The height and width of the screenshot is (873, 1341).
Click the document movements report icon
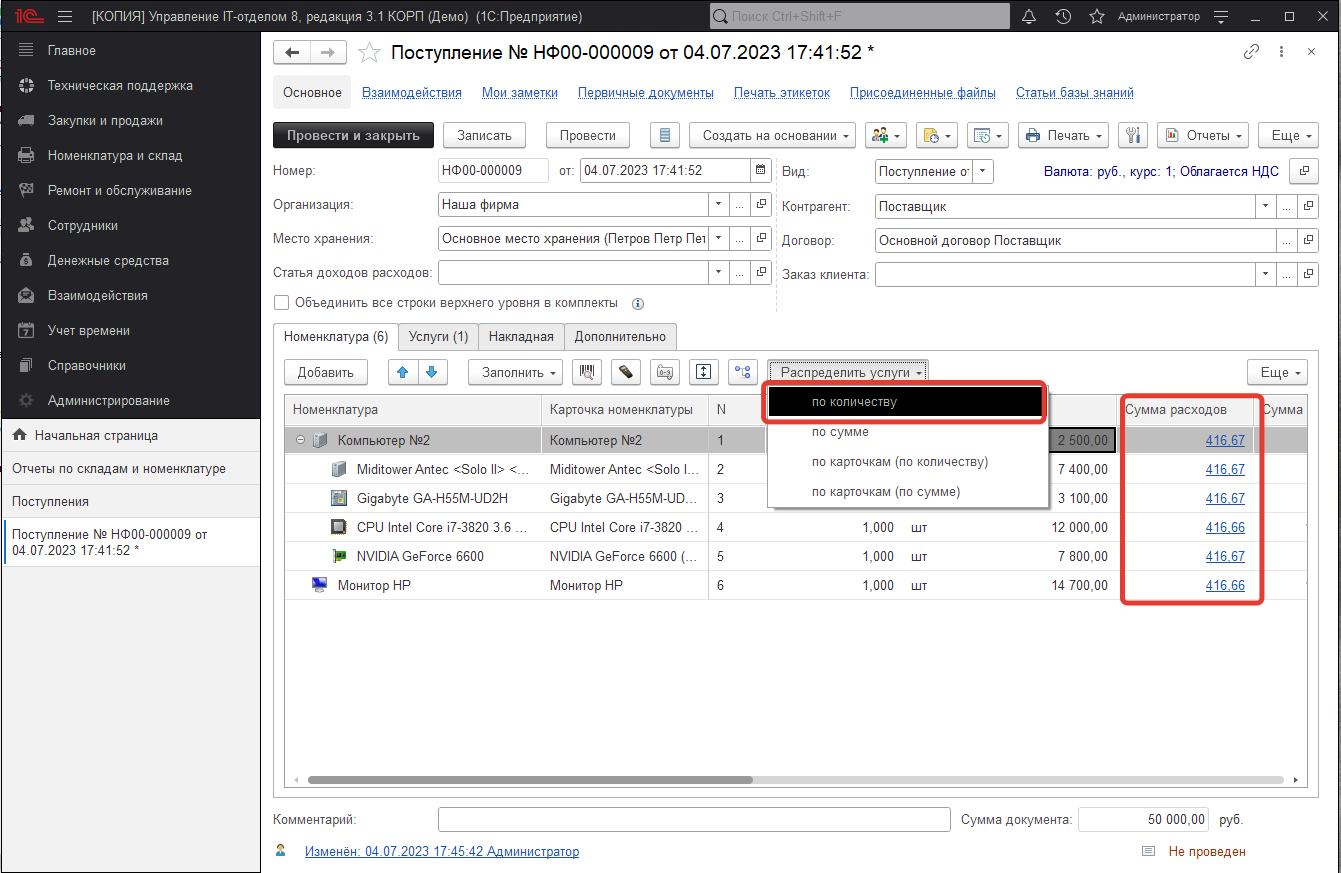coord(665,135)
